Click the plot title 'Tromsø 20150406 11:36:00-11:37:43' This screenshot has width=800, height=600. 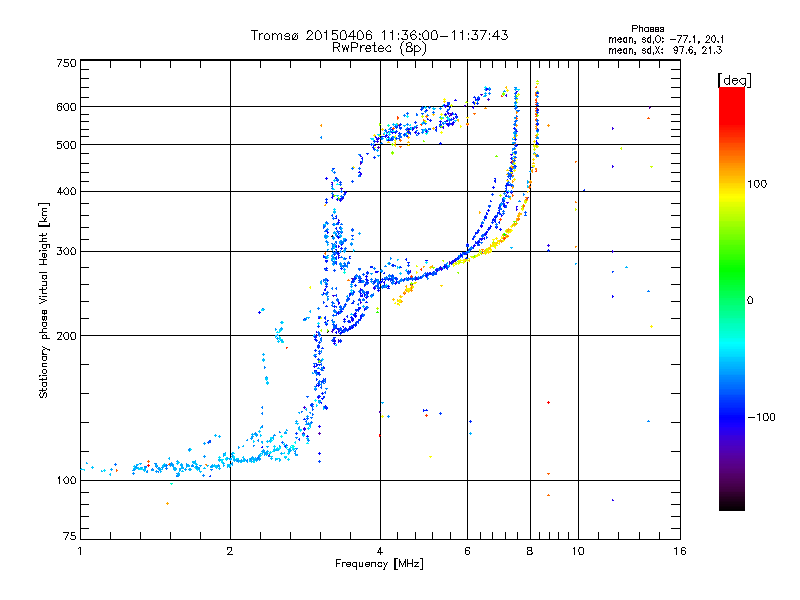[379, 35]
